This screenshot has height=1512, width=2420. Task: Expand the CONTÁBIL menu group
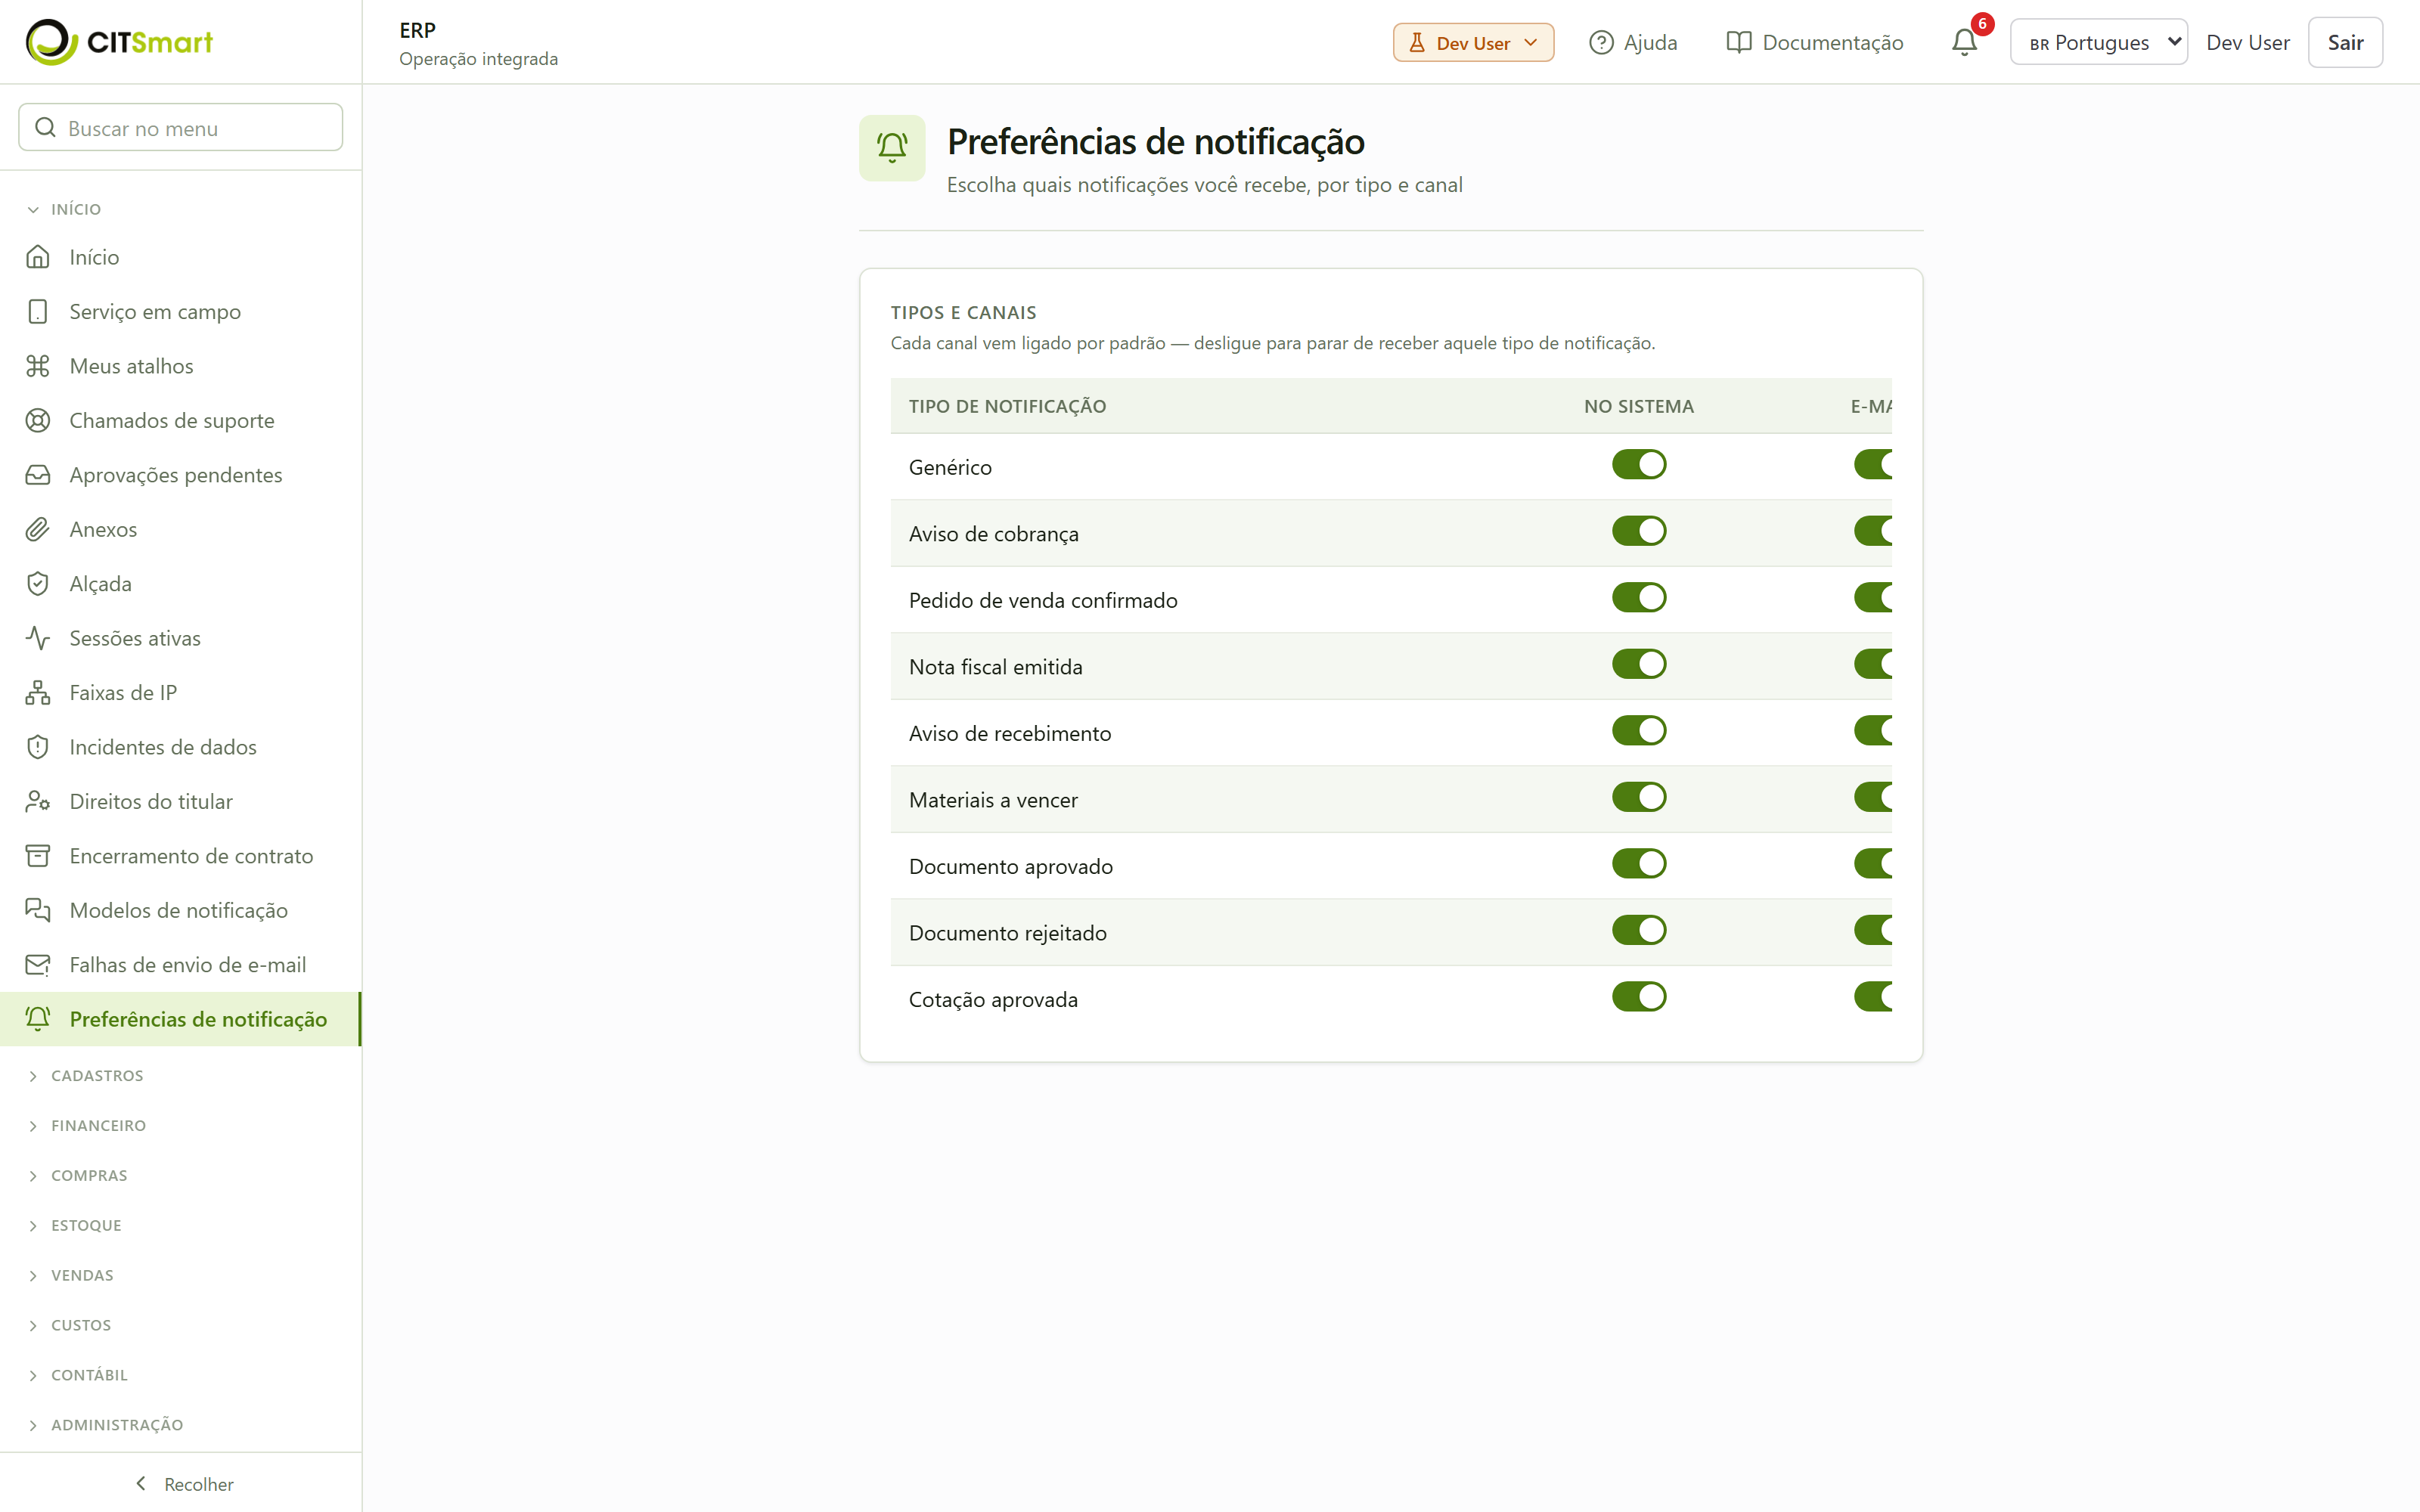click(78, 1375)
